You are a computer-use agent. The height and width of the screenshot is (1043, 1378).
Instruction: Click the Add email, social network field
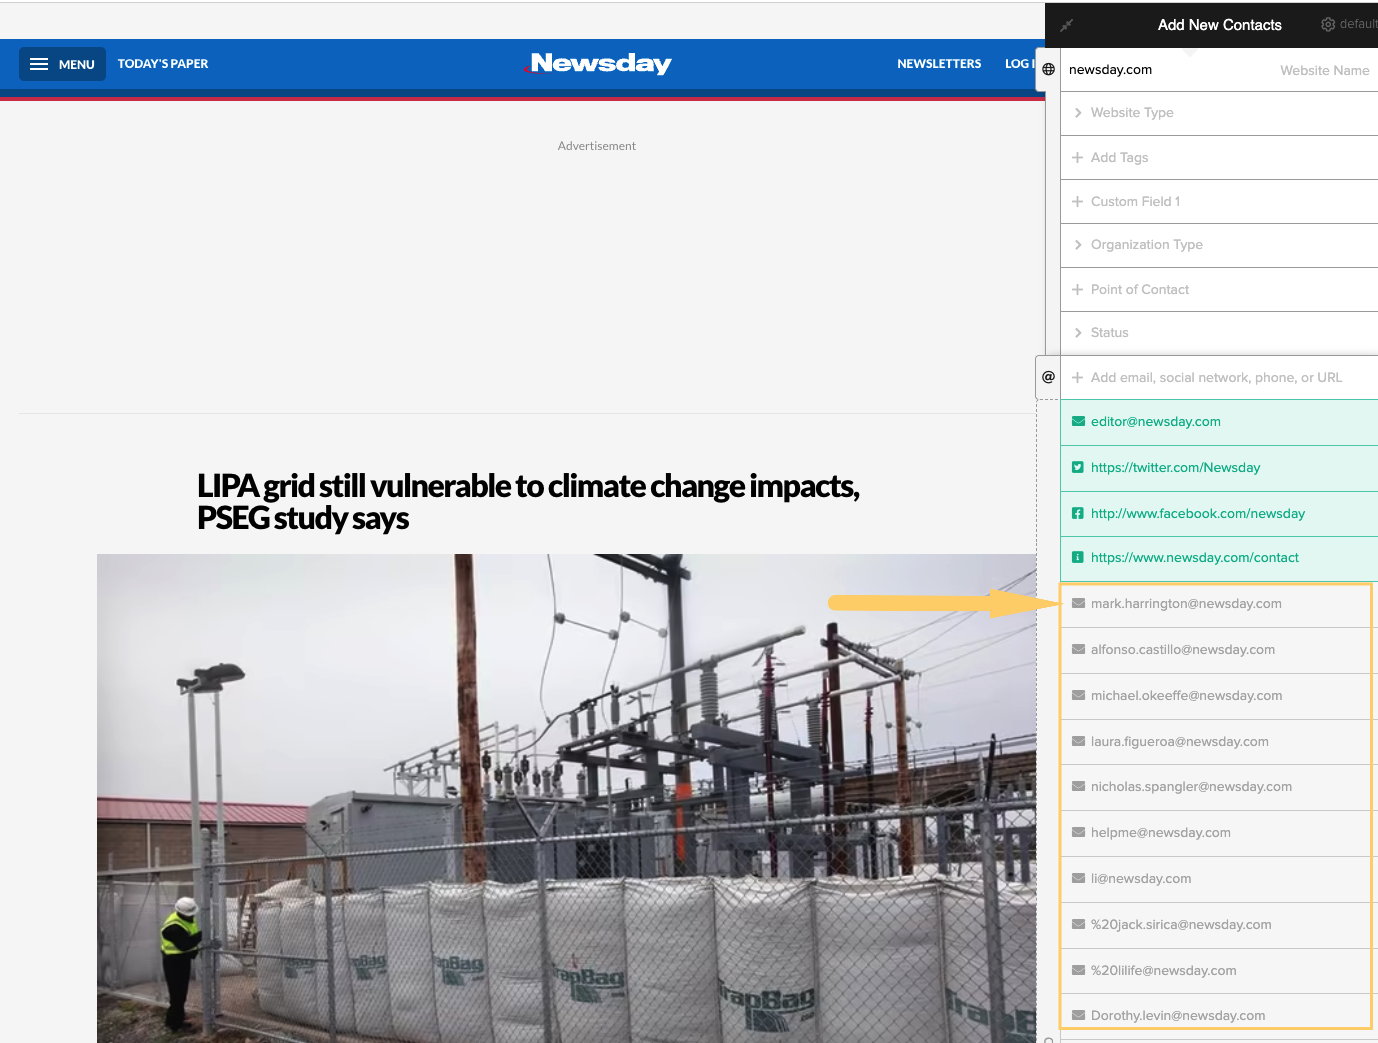[1216, 378]
